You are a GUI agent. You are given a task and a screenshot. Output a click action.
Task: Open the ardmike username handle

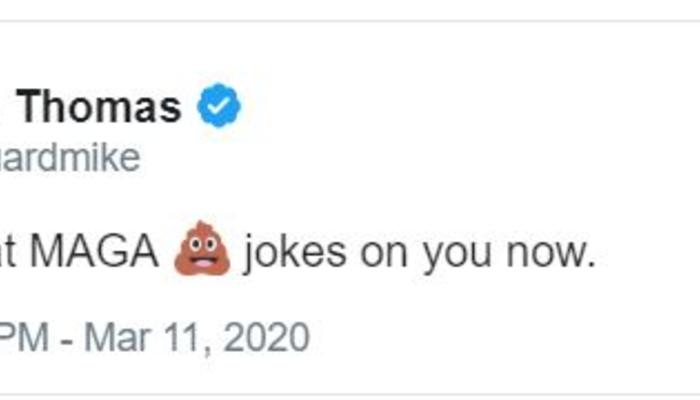coord(70,158)
